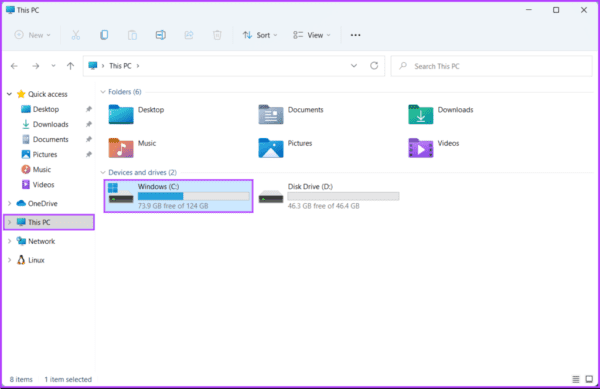Image resolution: width=600 pixels, height=389 pixels.
Task: Go up one level with Up arrow
Action: (70, 66)
